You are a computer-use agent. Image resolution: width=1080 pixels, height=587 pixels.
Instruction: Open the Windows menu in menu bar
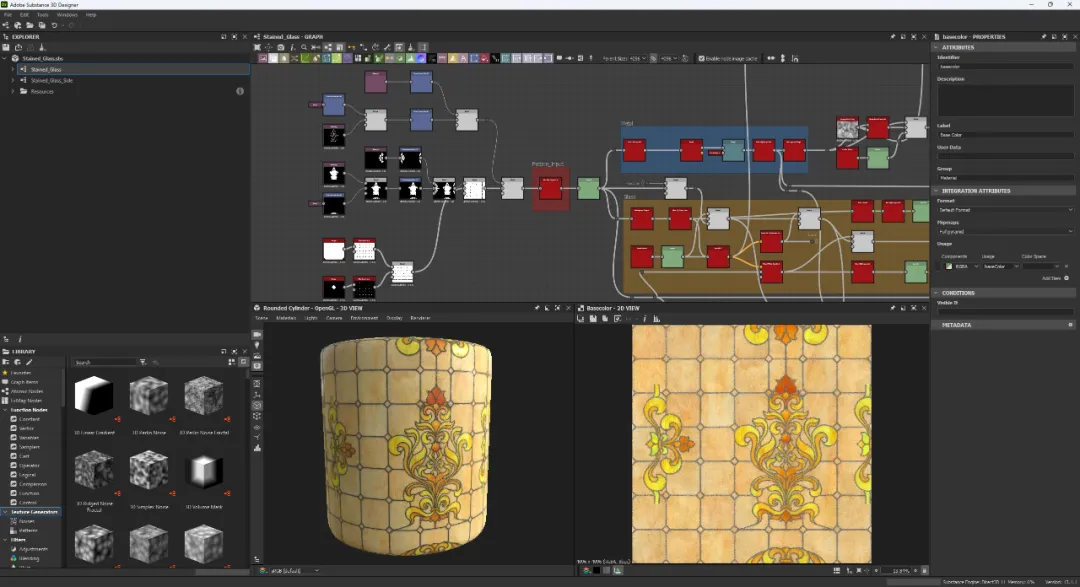click(67, 14)
